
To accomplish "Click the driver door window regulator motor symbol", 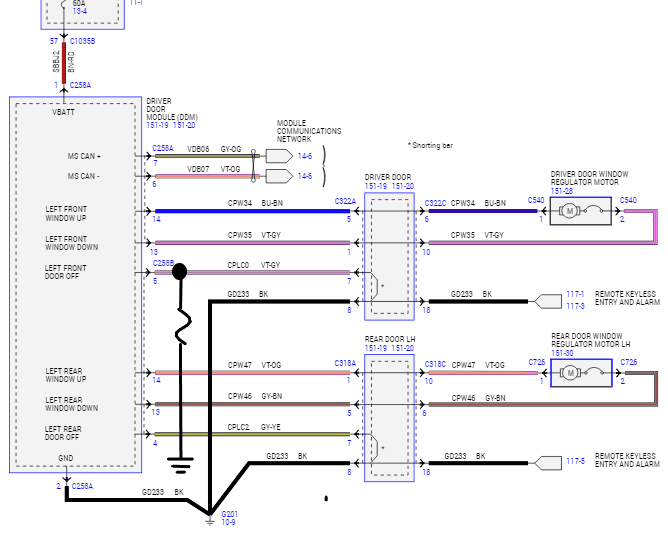I will 581,211.
